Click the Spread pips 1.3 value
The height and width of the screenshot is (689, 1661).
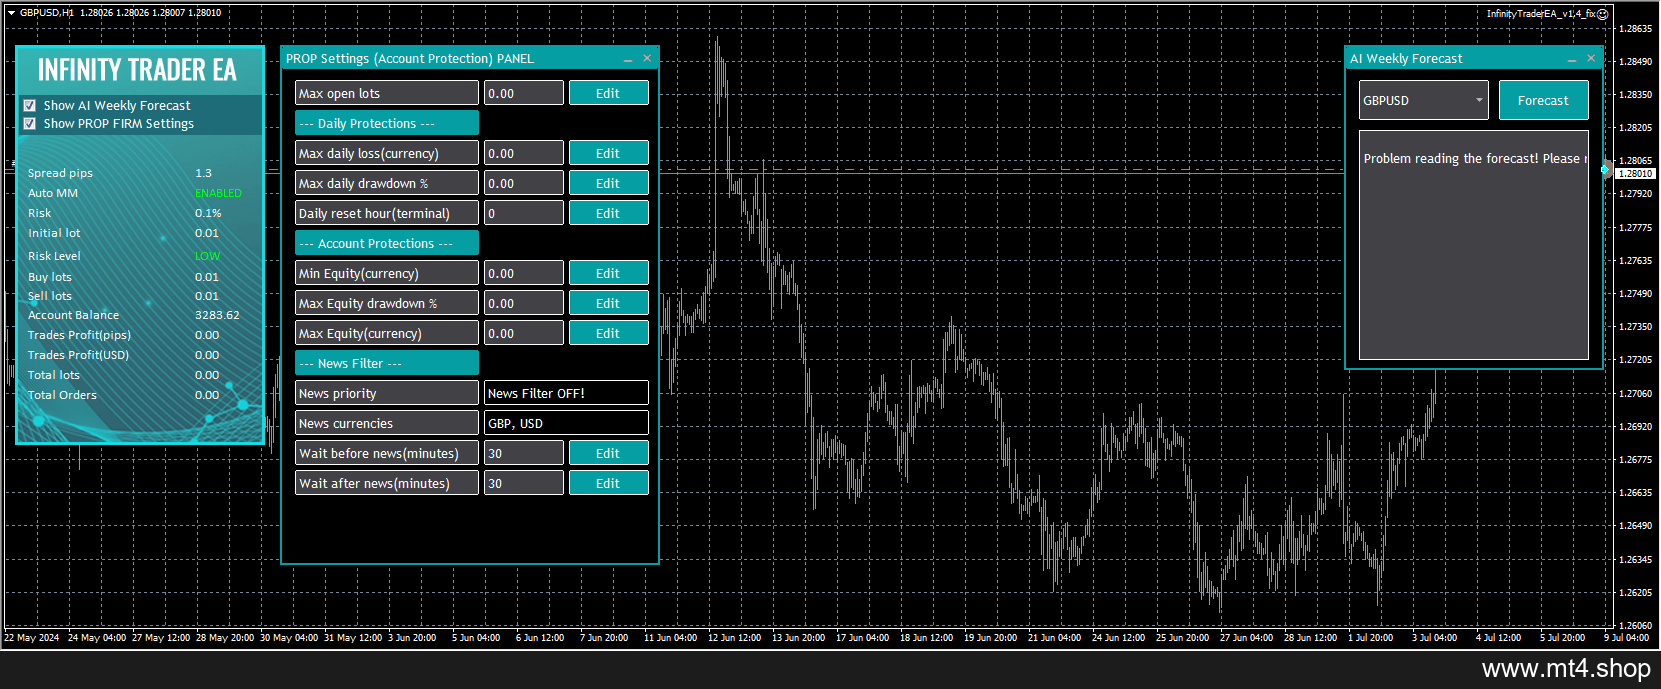[x=203, y=173]
